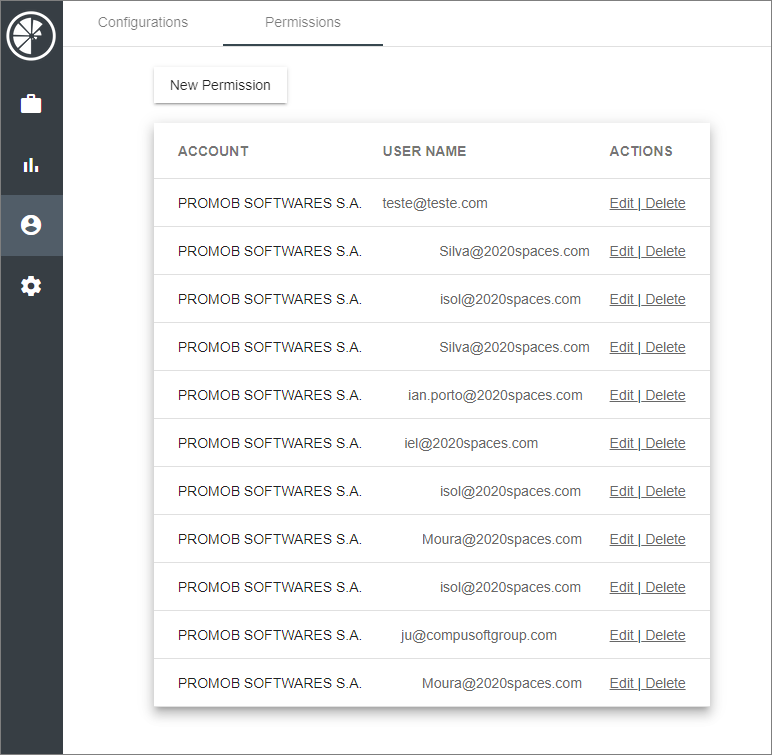Edit the teste@teste.com permission

(x=622, y=203)
